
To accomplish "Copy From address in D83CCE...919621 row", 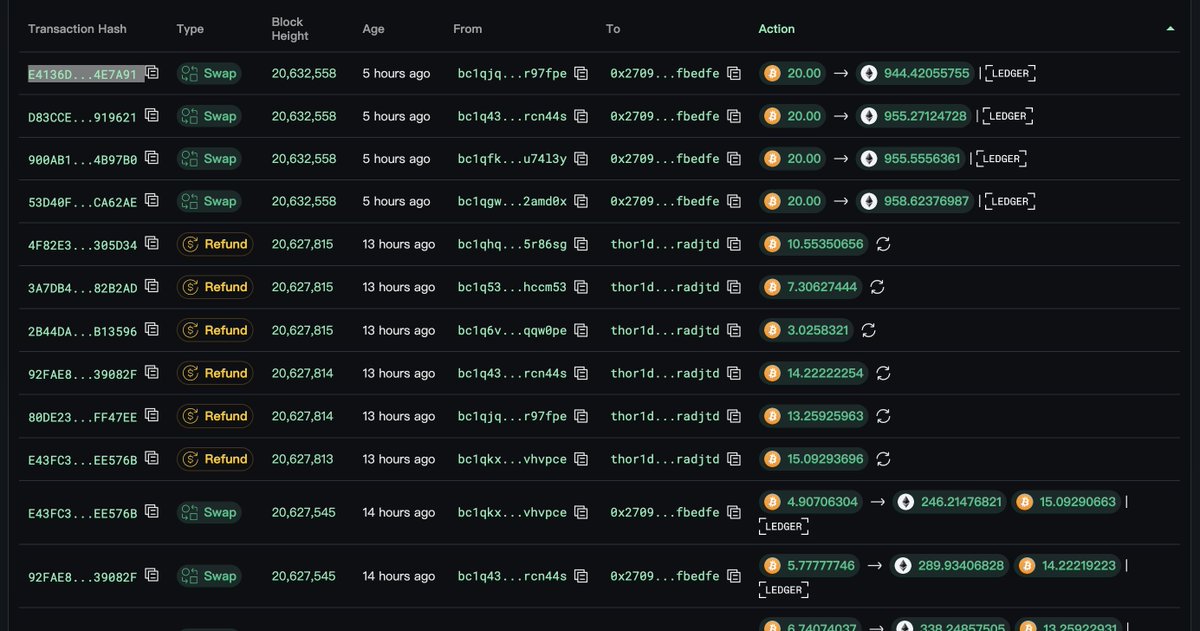I will pos(581,116).
